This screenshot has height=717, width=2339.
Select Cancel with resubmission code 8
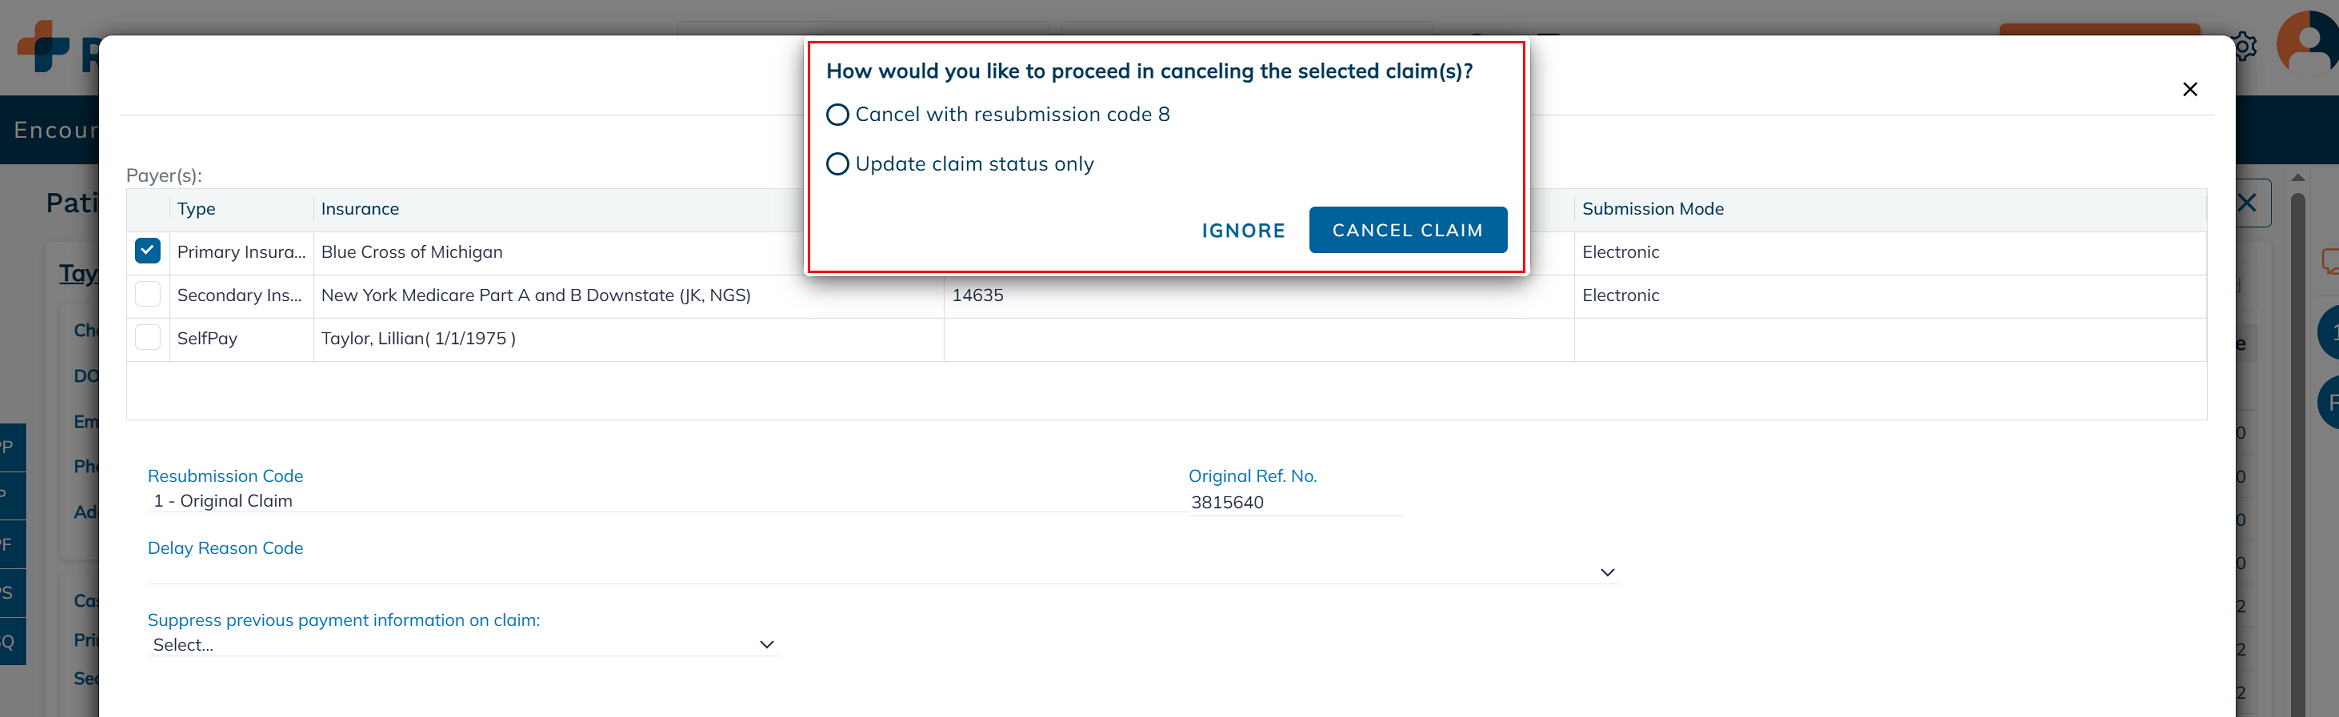coord(838,115)
